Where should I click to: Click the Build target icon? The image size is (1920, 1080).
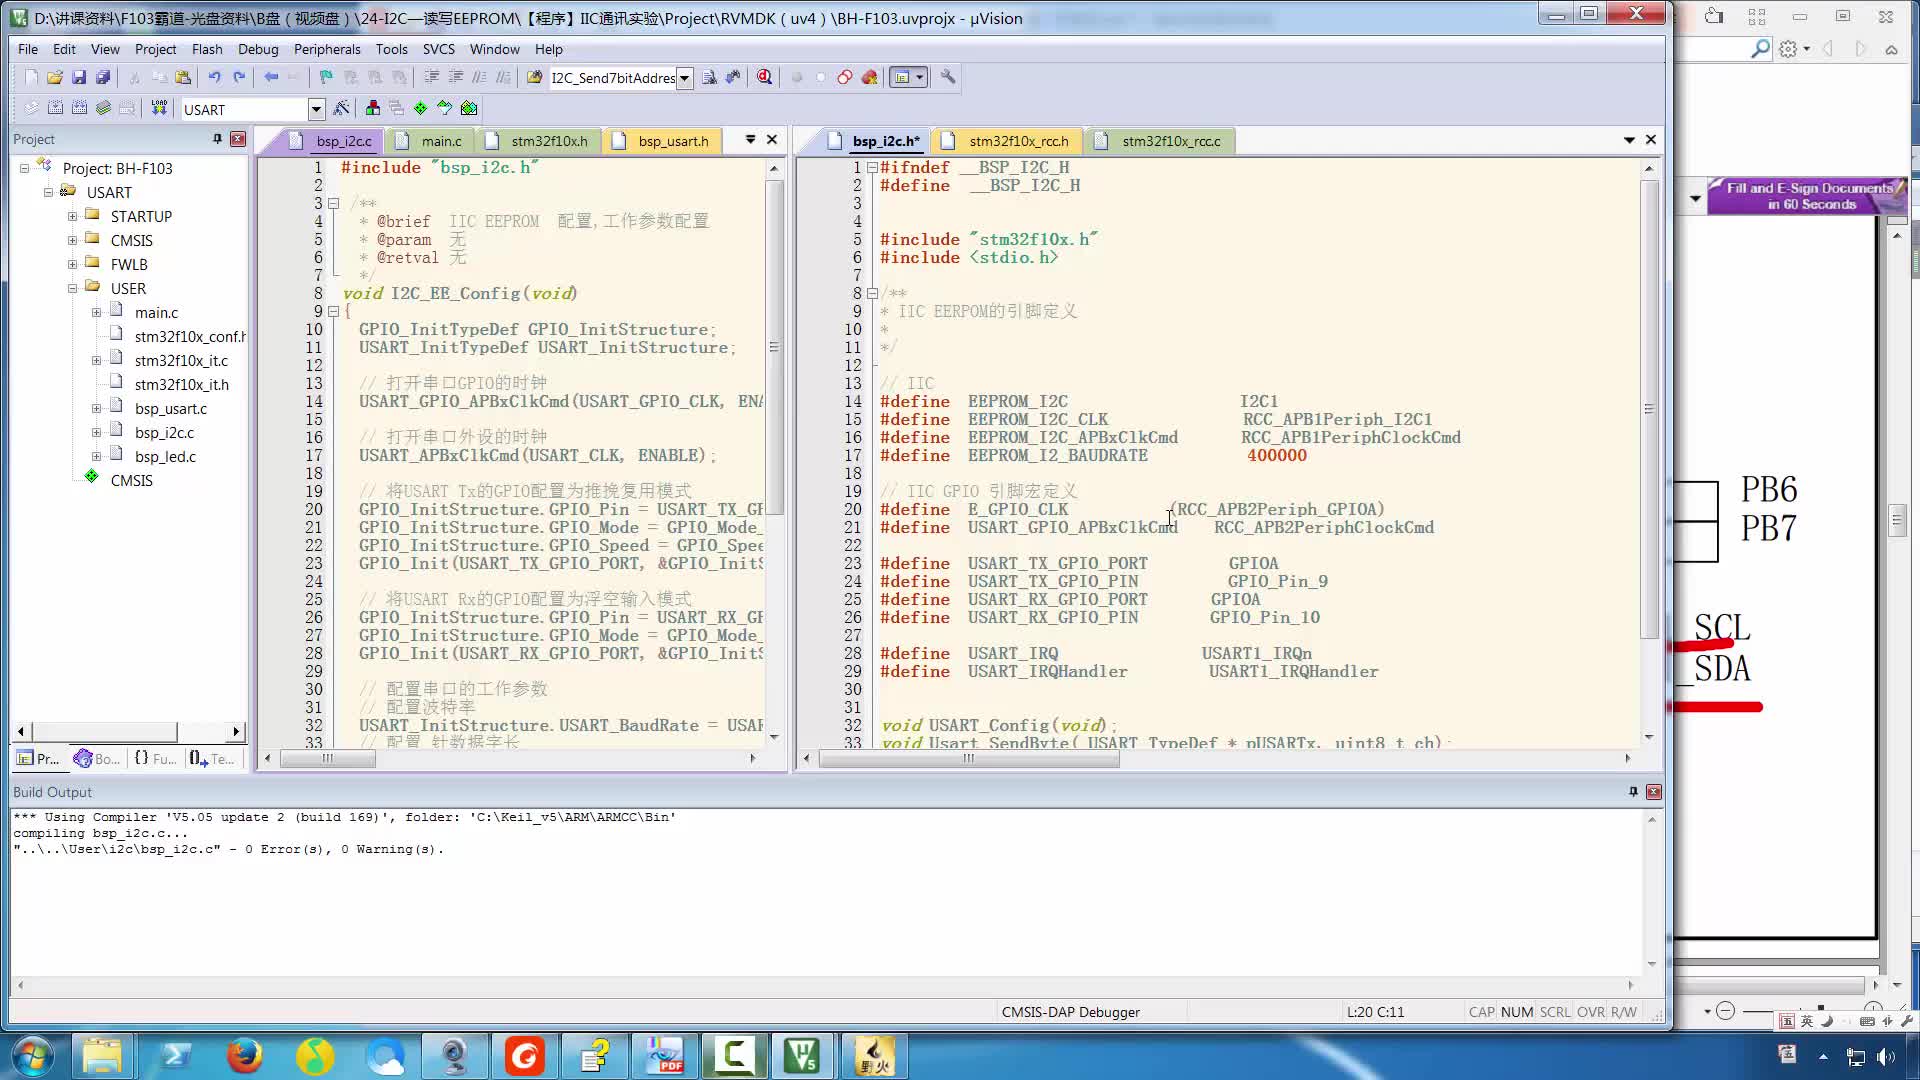click(x=55, y=108)
